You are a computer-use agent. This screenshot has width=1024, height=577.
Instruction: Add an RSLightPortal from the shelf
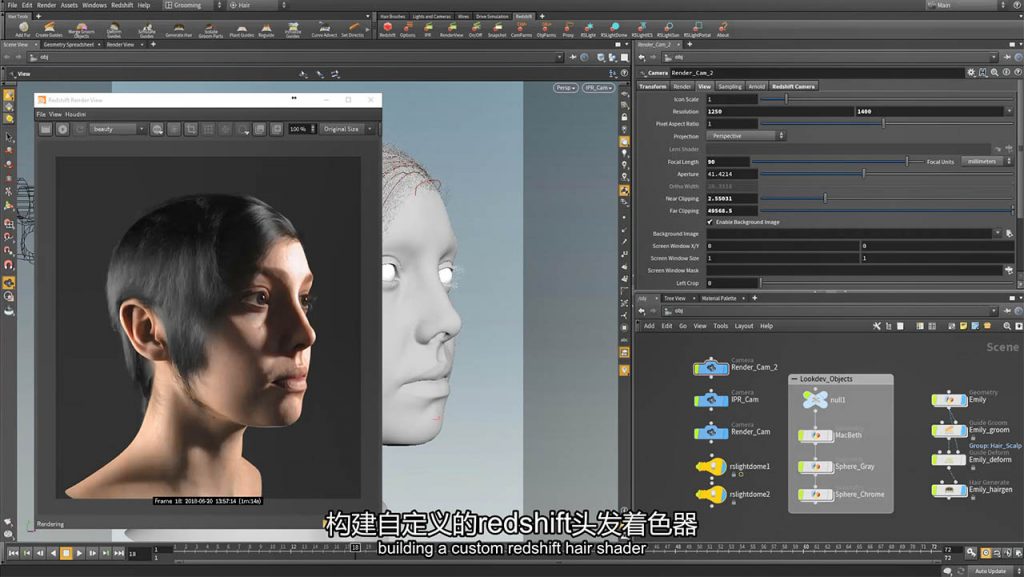[x=697, y=29]
